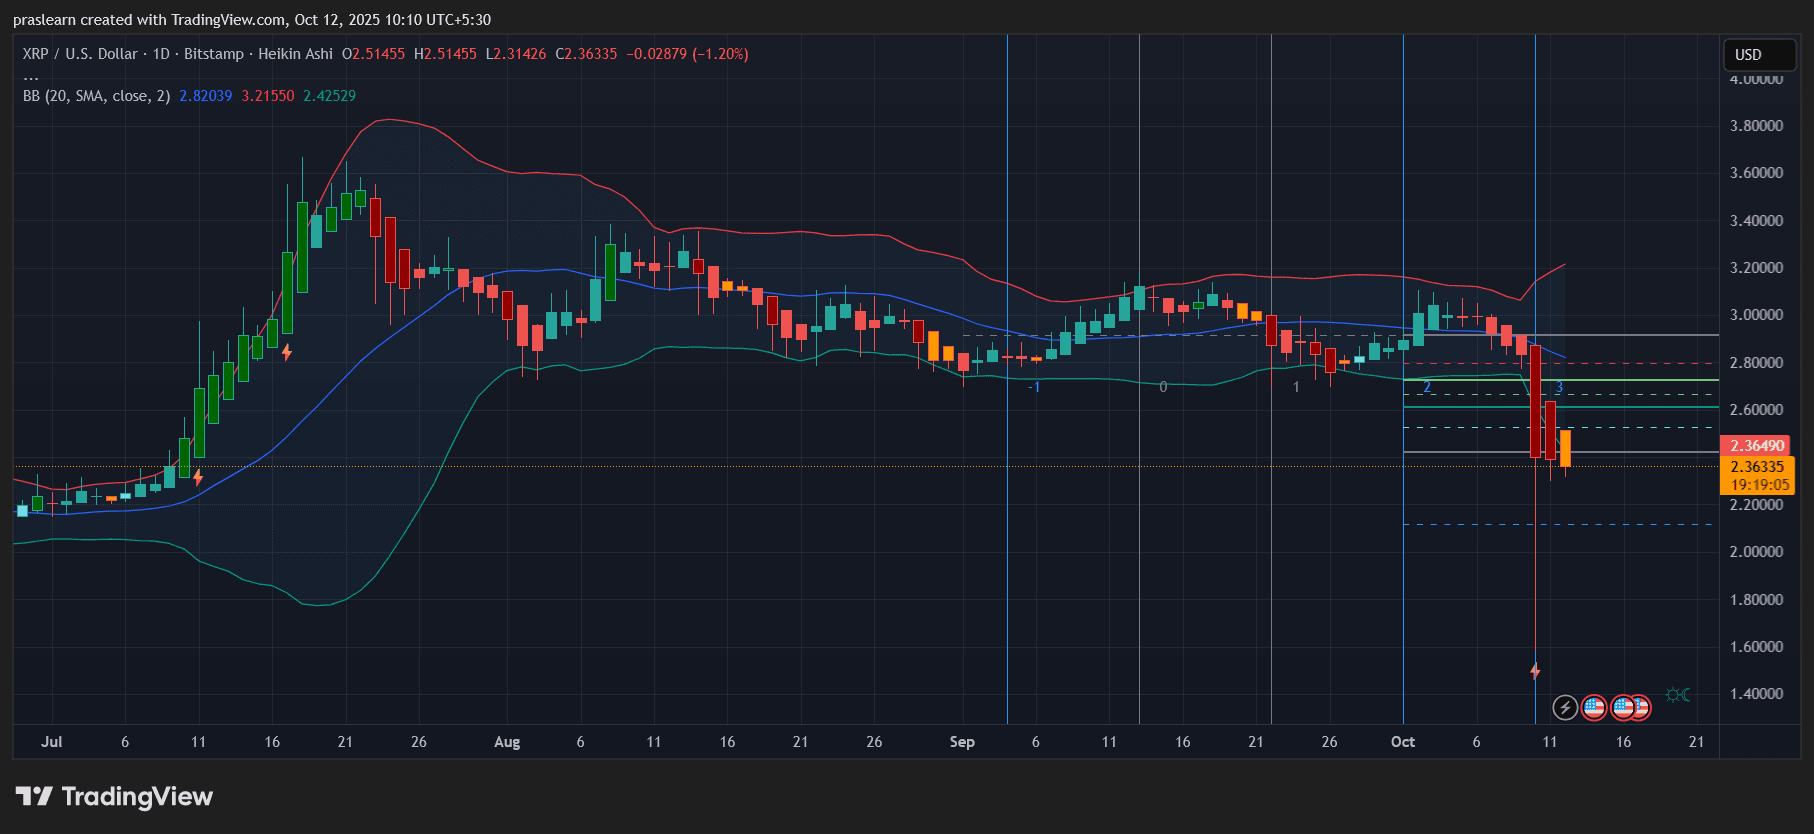
Task: Click the TradingView wordmark text
Action: (137, 796)
